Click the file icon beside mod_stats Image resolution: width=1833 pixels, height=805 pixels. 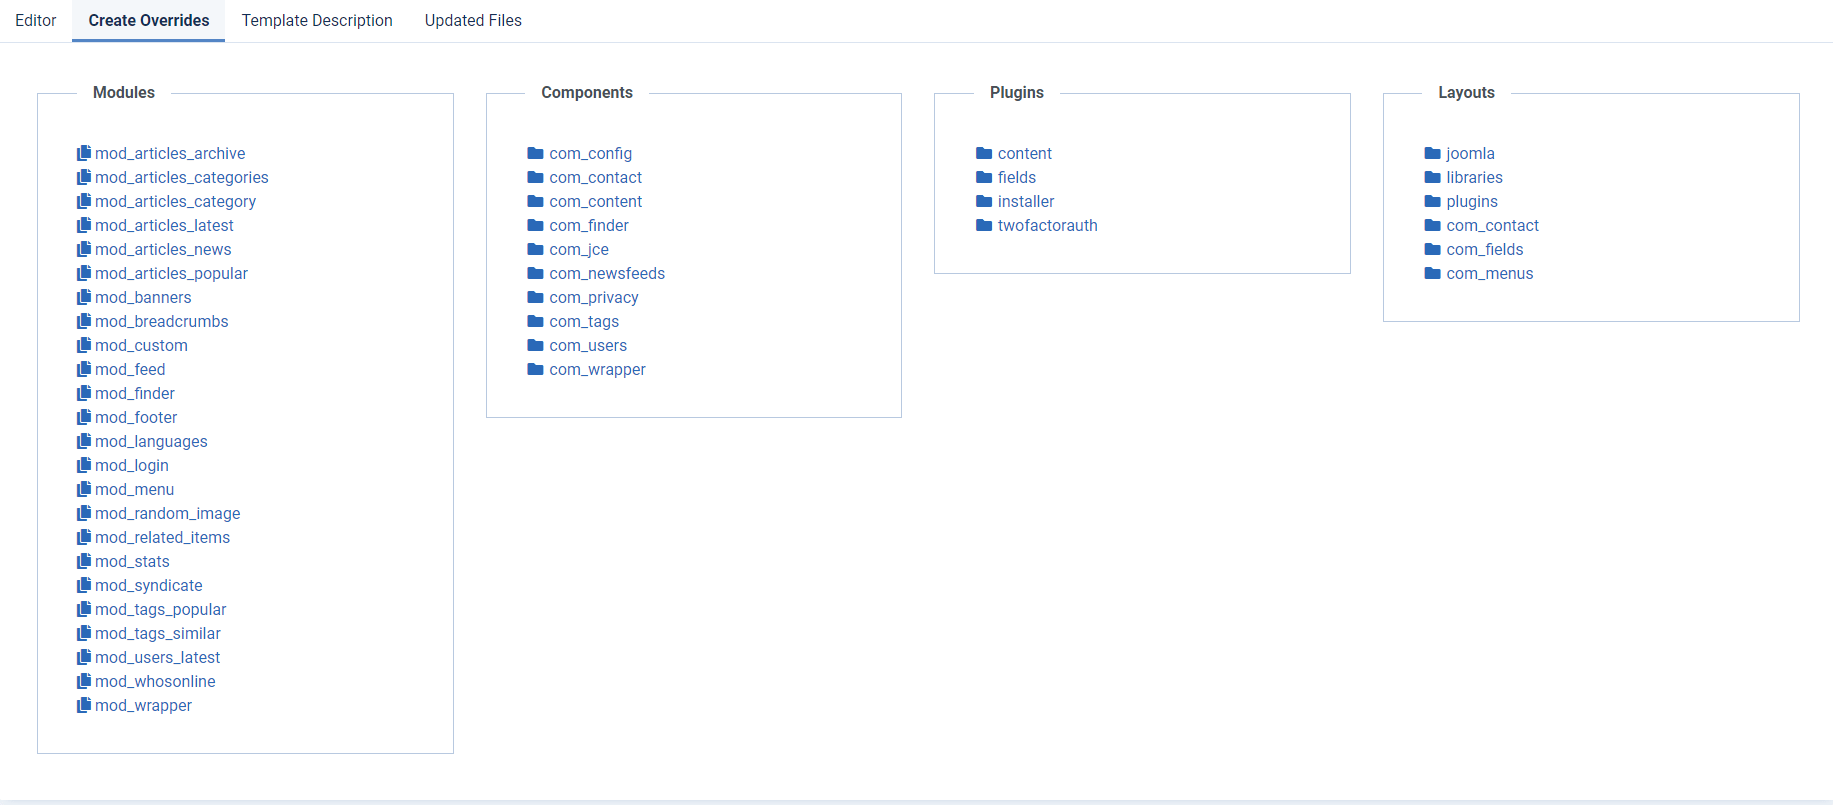pos(84,561)
